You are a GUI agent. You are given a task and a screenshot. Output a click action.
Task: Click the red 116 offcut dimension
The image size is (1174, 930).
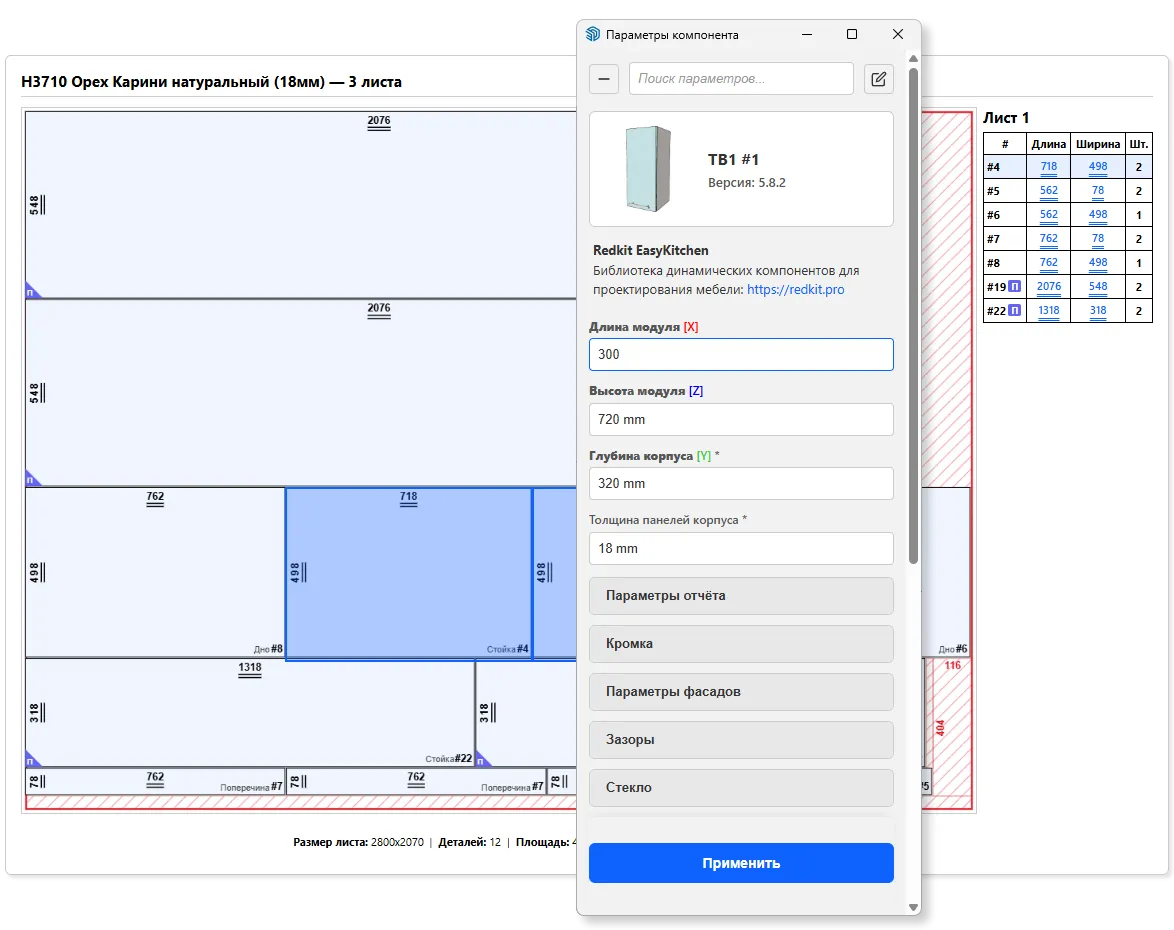(952, 666)
